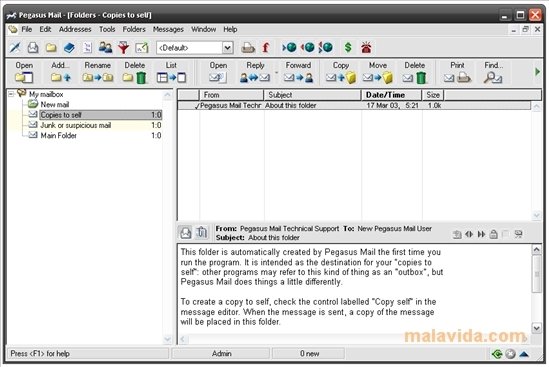Click the preview pane scroll down arrow
The height and width of the screenshot is (367, 549).
(536, 328)
